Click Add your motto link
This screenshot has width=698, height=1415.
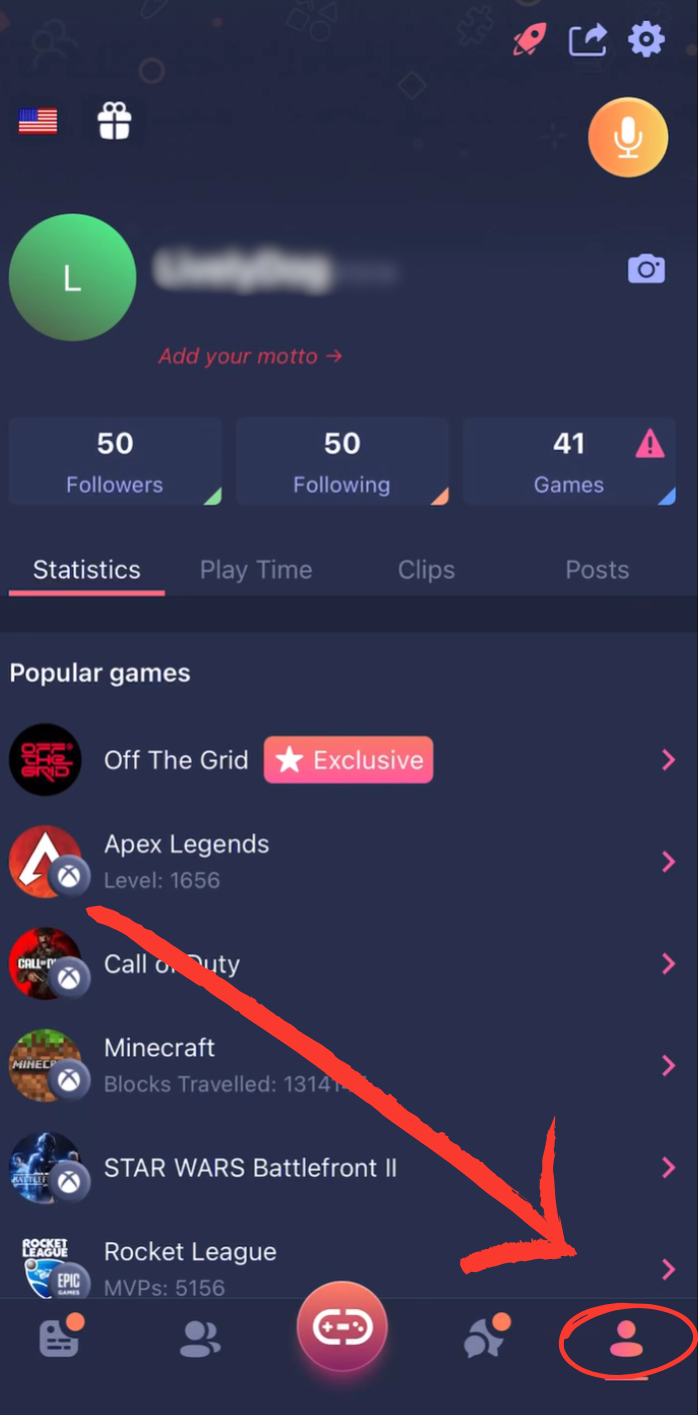pos(250,356)
